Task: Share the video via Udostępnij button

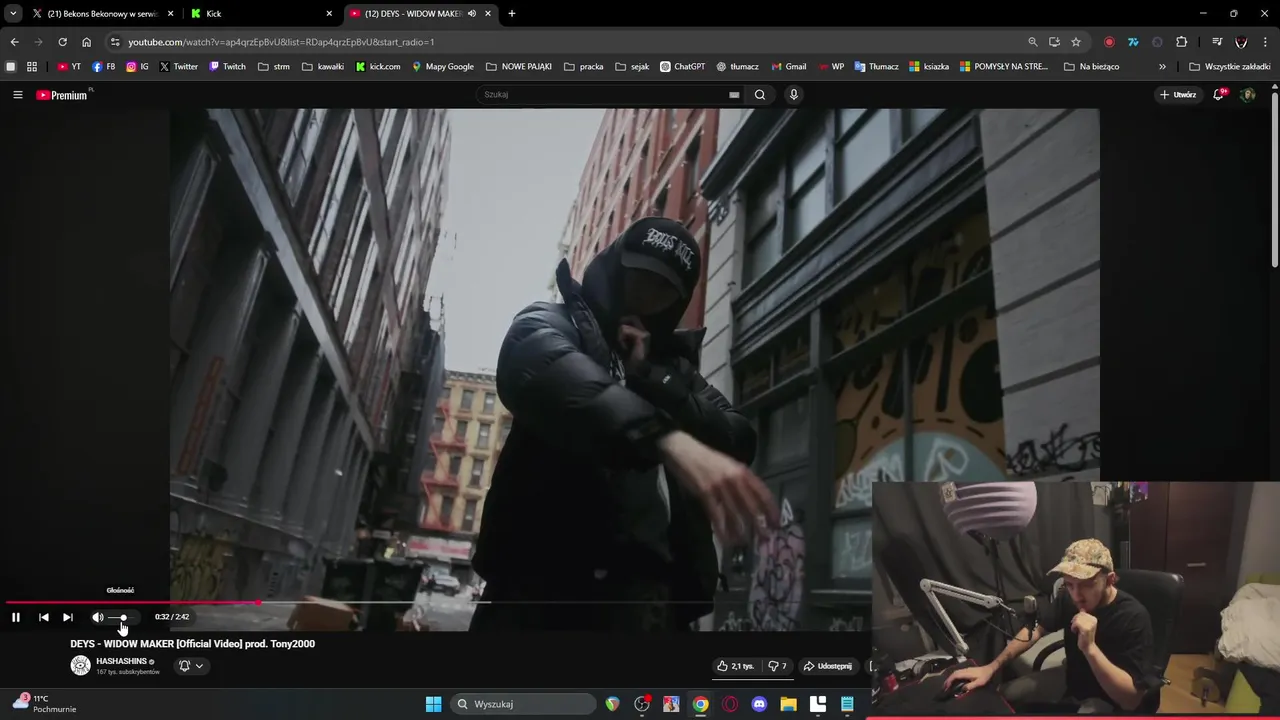Action: [x=828, y=666]
